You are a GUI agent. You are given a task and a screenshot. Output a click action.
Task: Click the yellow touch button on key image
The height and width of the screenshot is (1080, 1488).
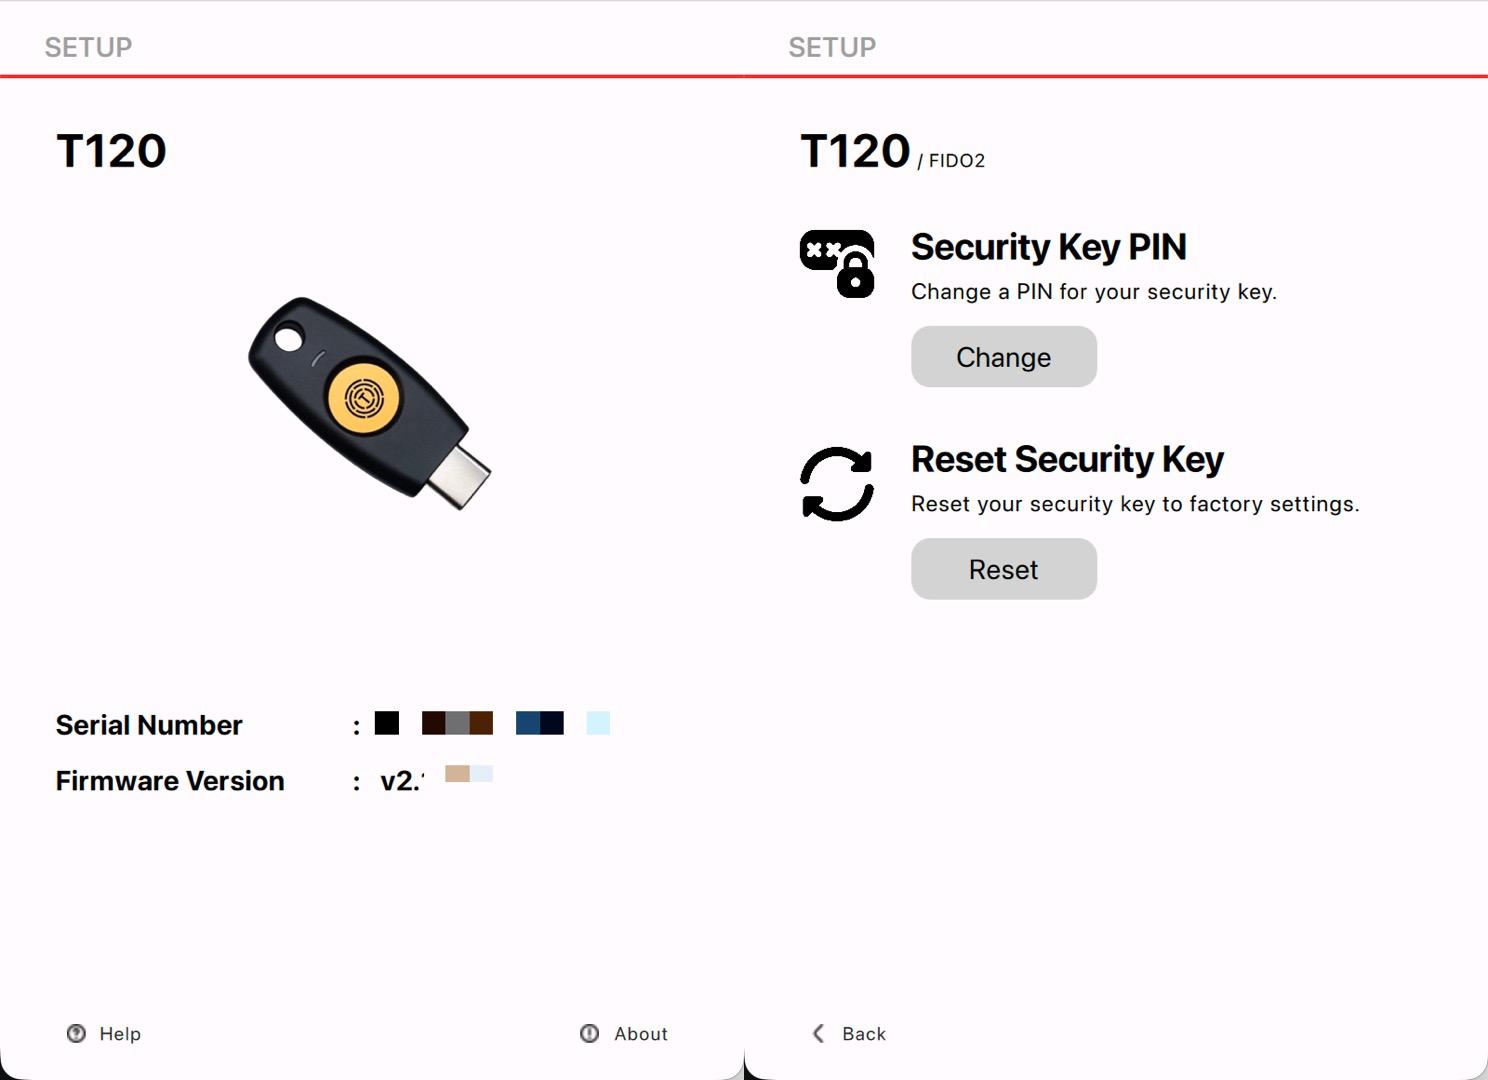click(x=363, y=399)
